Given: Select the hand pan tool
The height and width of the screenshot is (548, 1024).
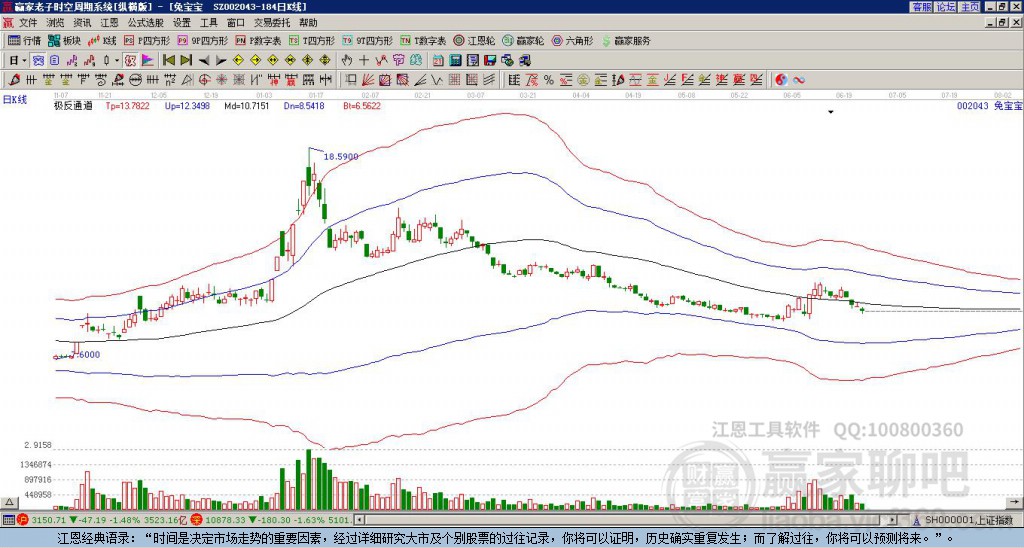Looking at the screenshot, I should [346, 61].
